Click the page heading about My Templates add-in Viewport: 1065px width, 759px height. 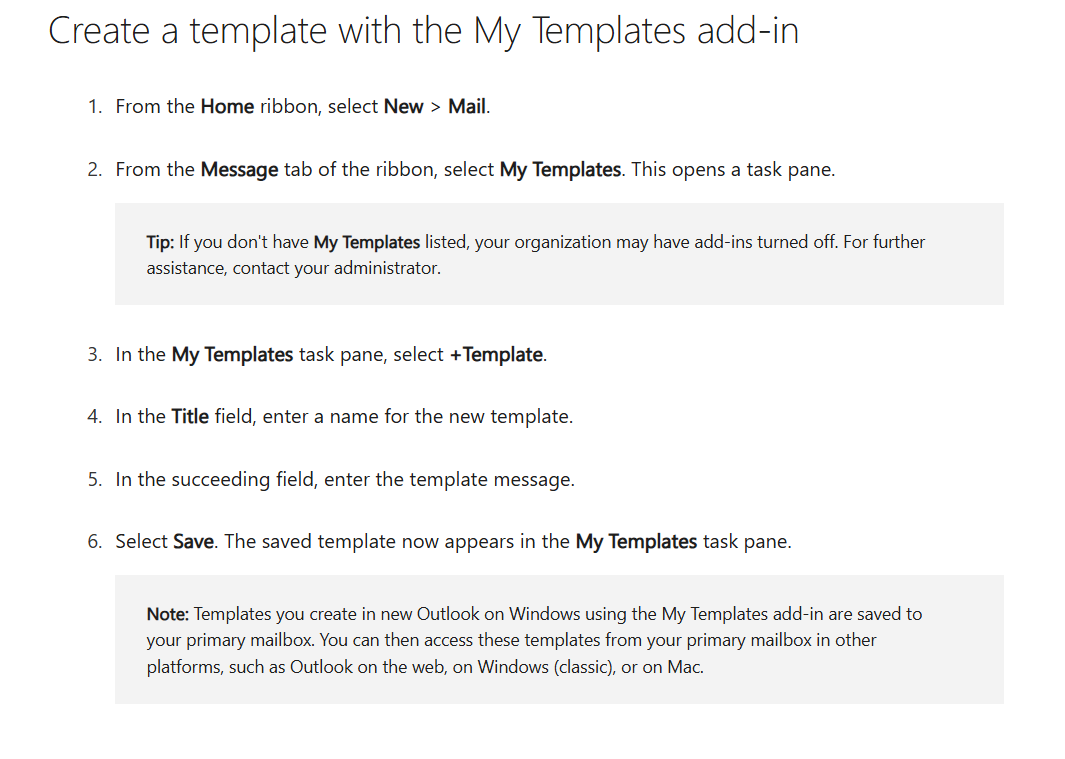(x=423, y=32)
